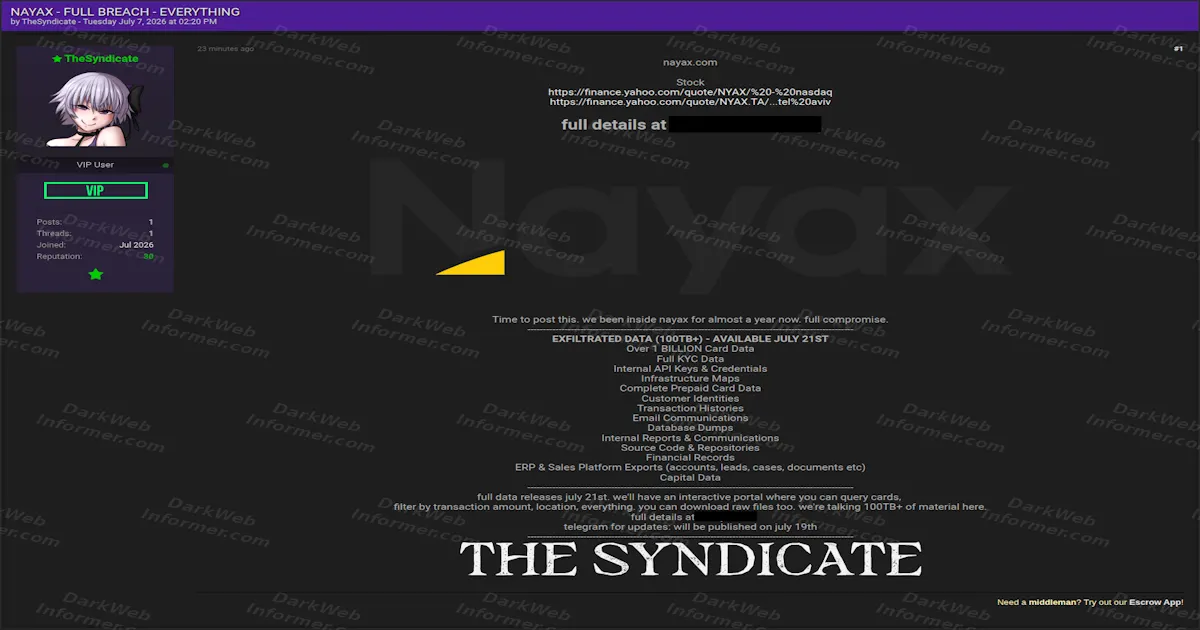Click the 'Joined: Jul 2026' value
The height and width of the screenshot is (630, 1200).
coord(136,245)
